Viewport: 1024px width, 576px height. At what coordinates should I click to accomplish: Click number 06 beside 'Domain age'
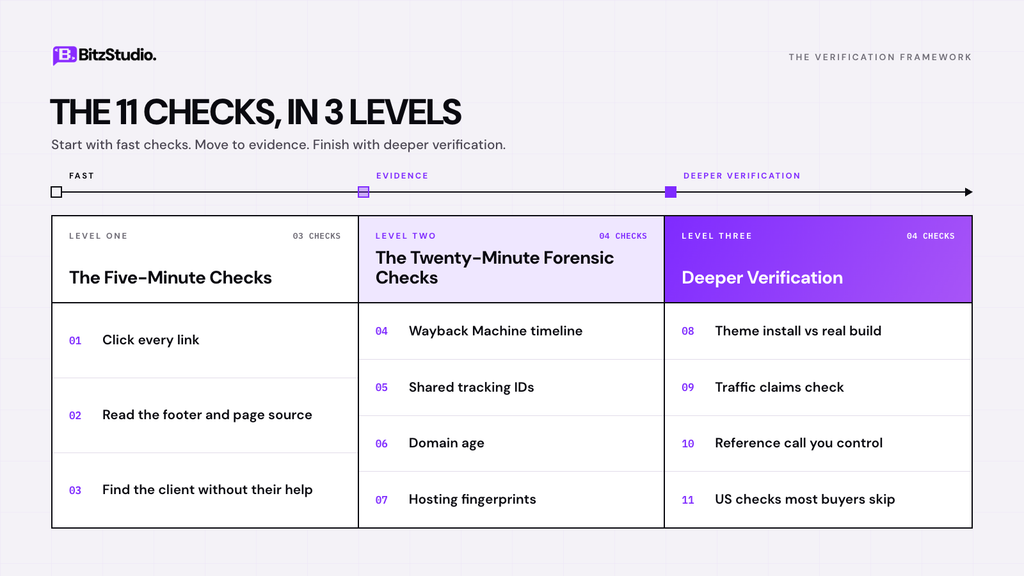coord(381,444)
